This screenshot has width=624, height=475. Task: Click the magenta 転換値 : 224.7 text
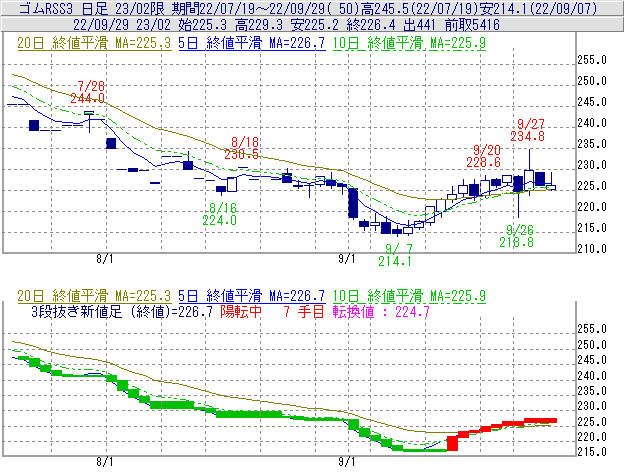[x=381, y=311]
